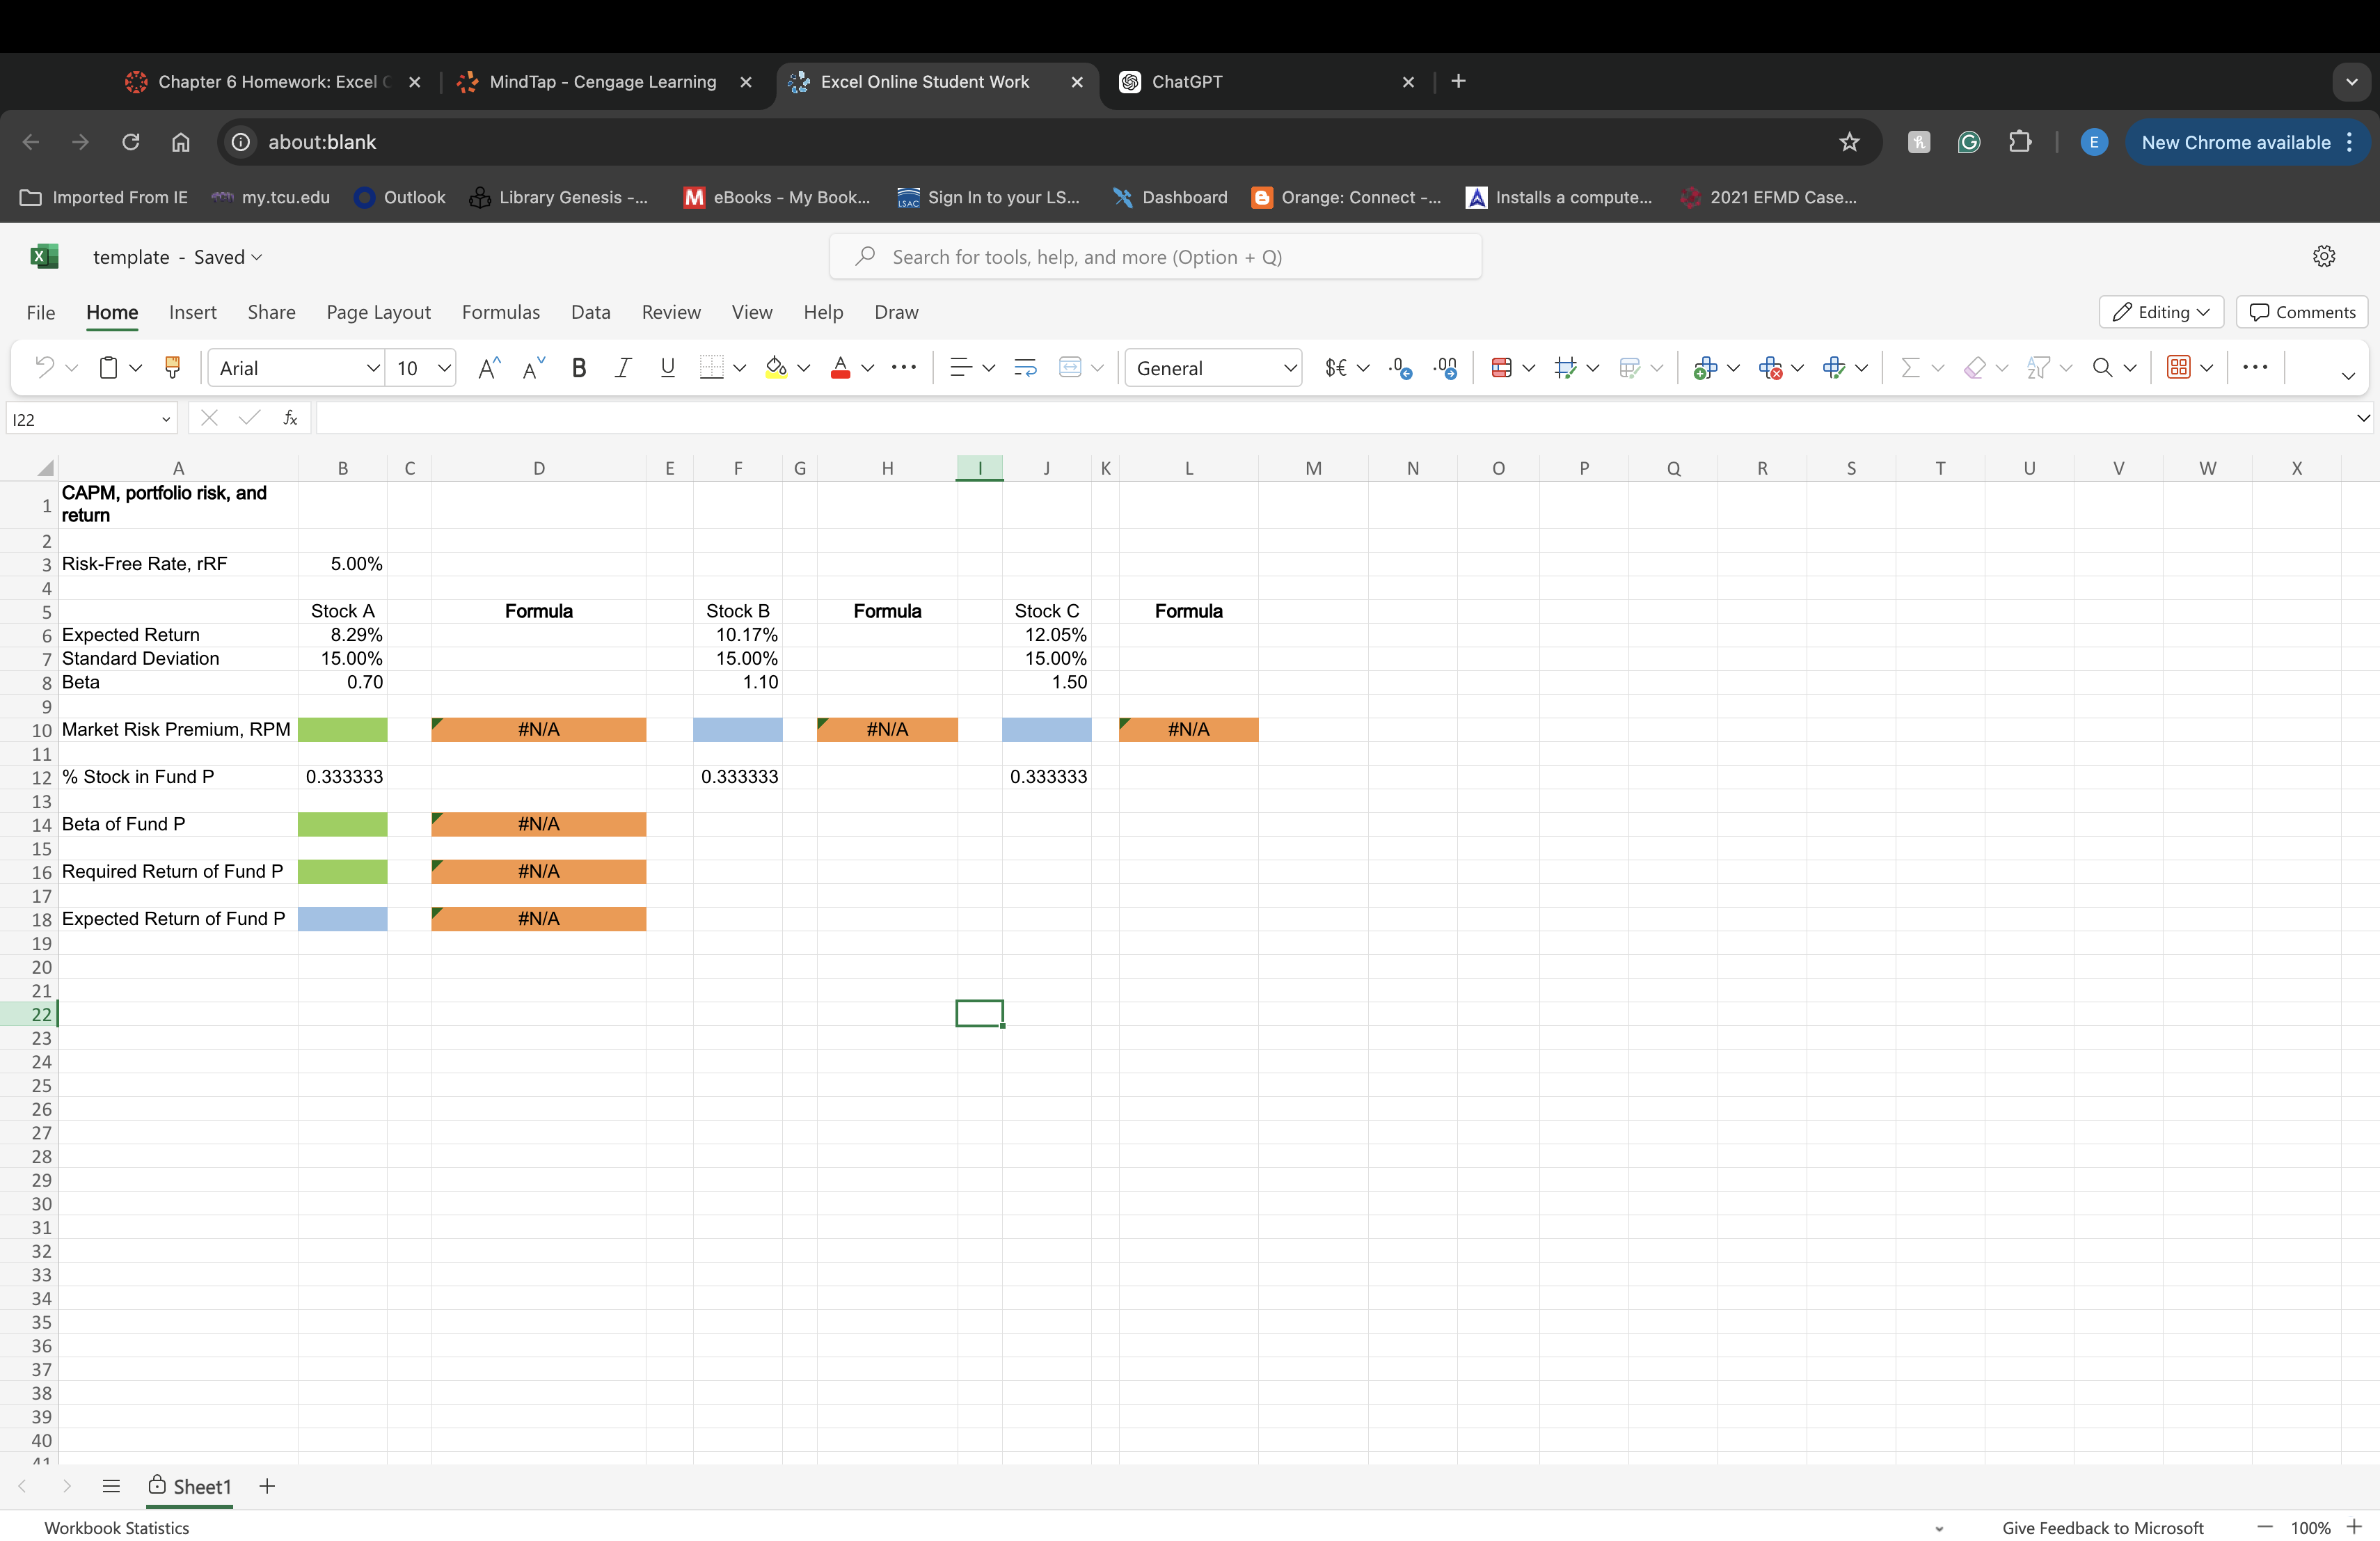
Task: Select the ChatGPT browser tab
Action: [1186, 82]
